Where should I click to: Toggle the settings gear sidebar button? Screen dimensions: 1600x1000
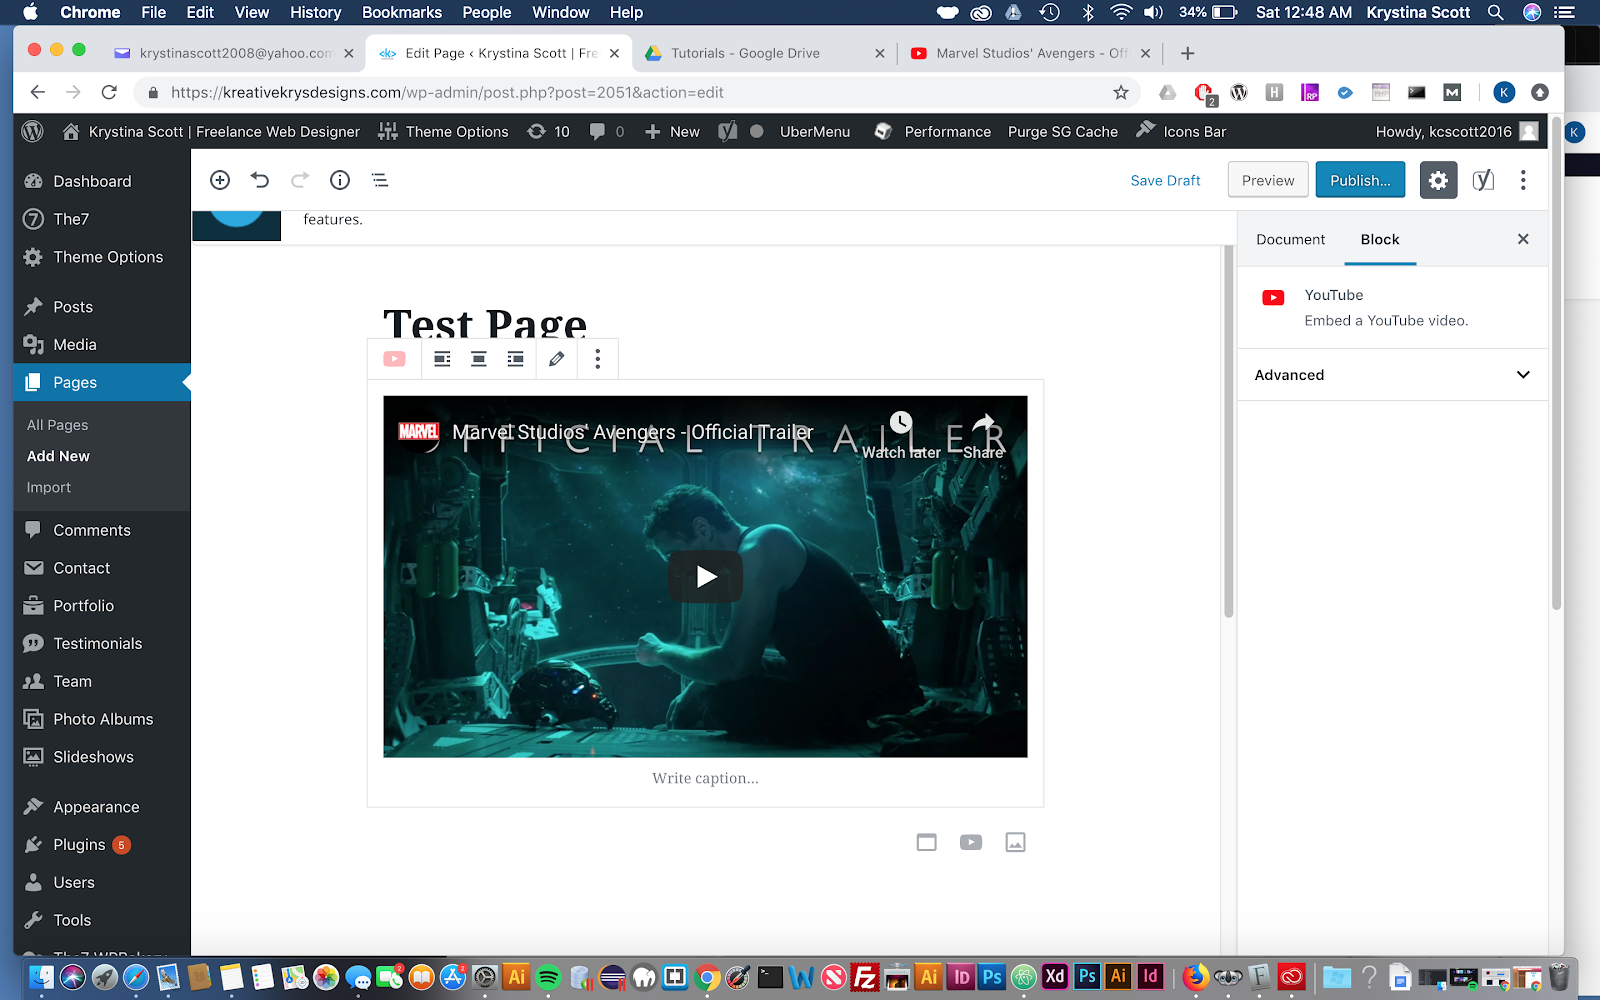pyautogui.click(x=1438, y=180)
